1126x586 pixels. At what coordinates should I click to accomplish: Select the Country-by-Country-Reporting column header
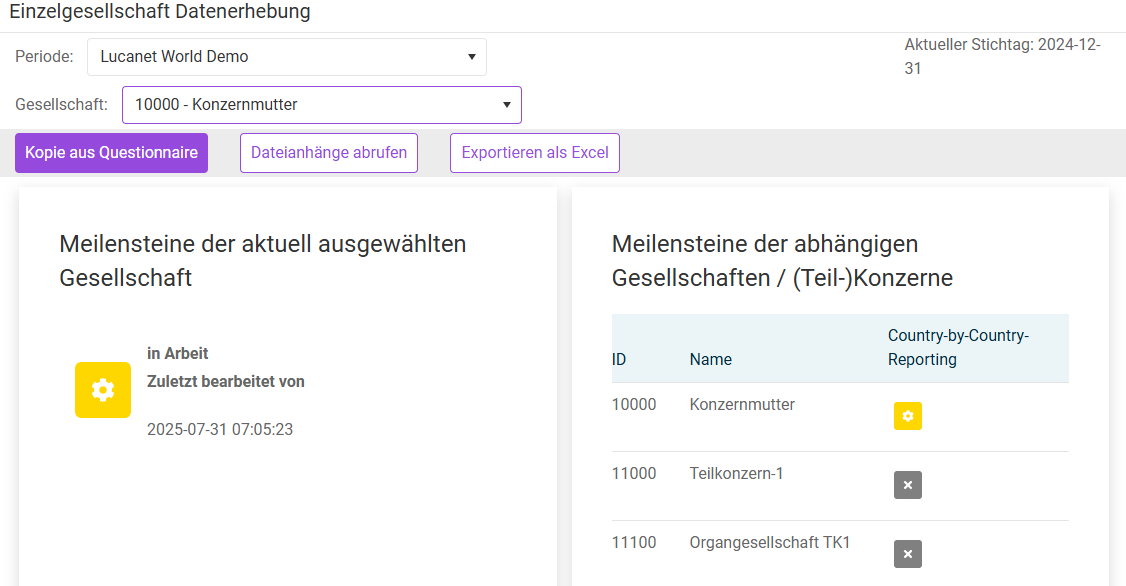click(958, 347)
